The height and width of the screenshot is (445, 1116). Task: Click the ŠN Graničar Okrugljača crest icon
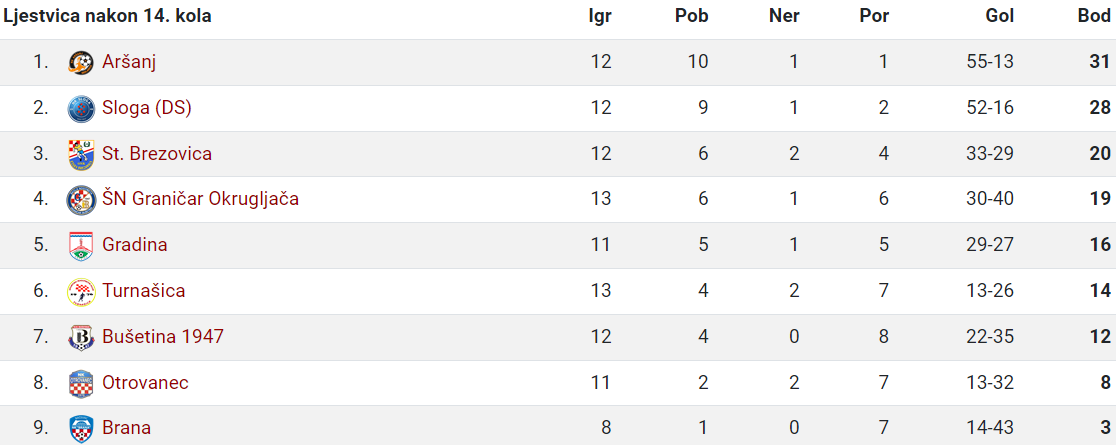(x=81, y=200)
